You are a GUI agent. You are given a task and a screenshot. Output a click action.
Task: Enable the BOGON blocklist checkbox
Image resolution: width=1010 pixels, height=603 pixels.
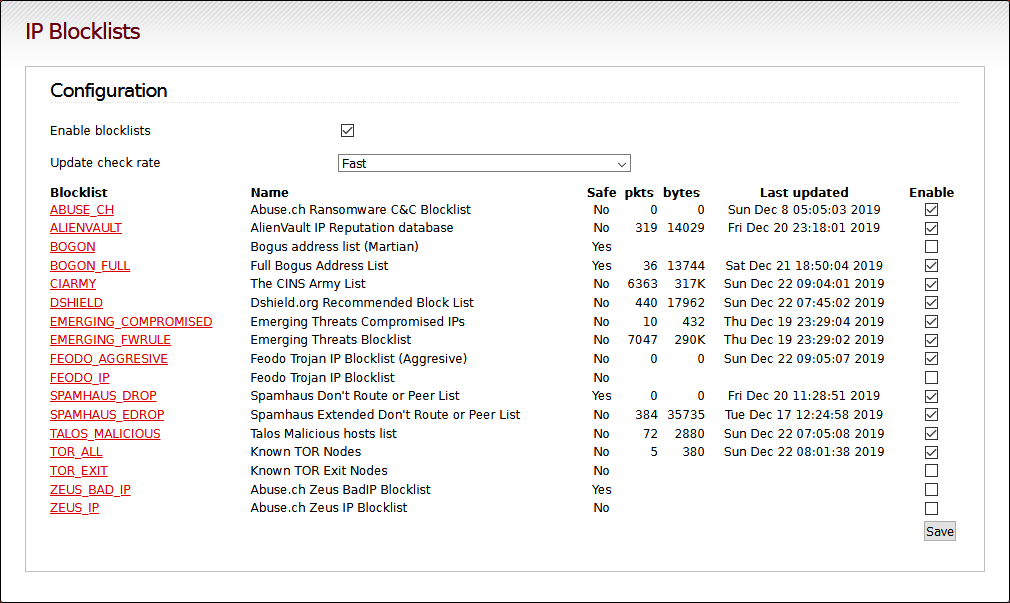click(931, 247)
